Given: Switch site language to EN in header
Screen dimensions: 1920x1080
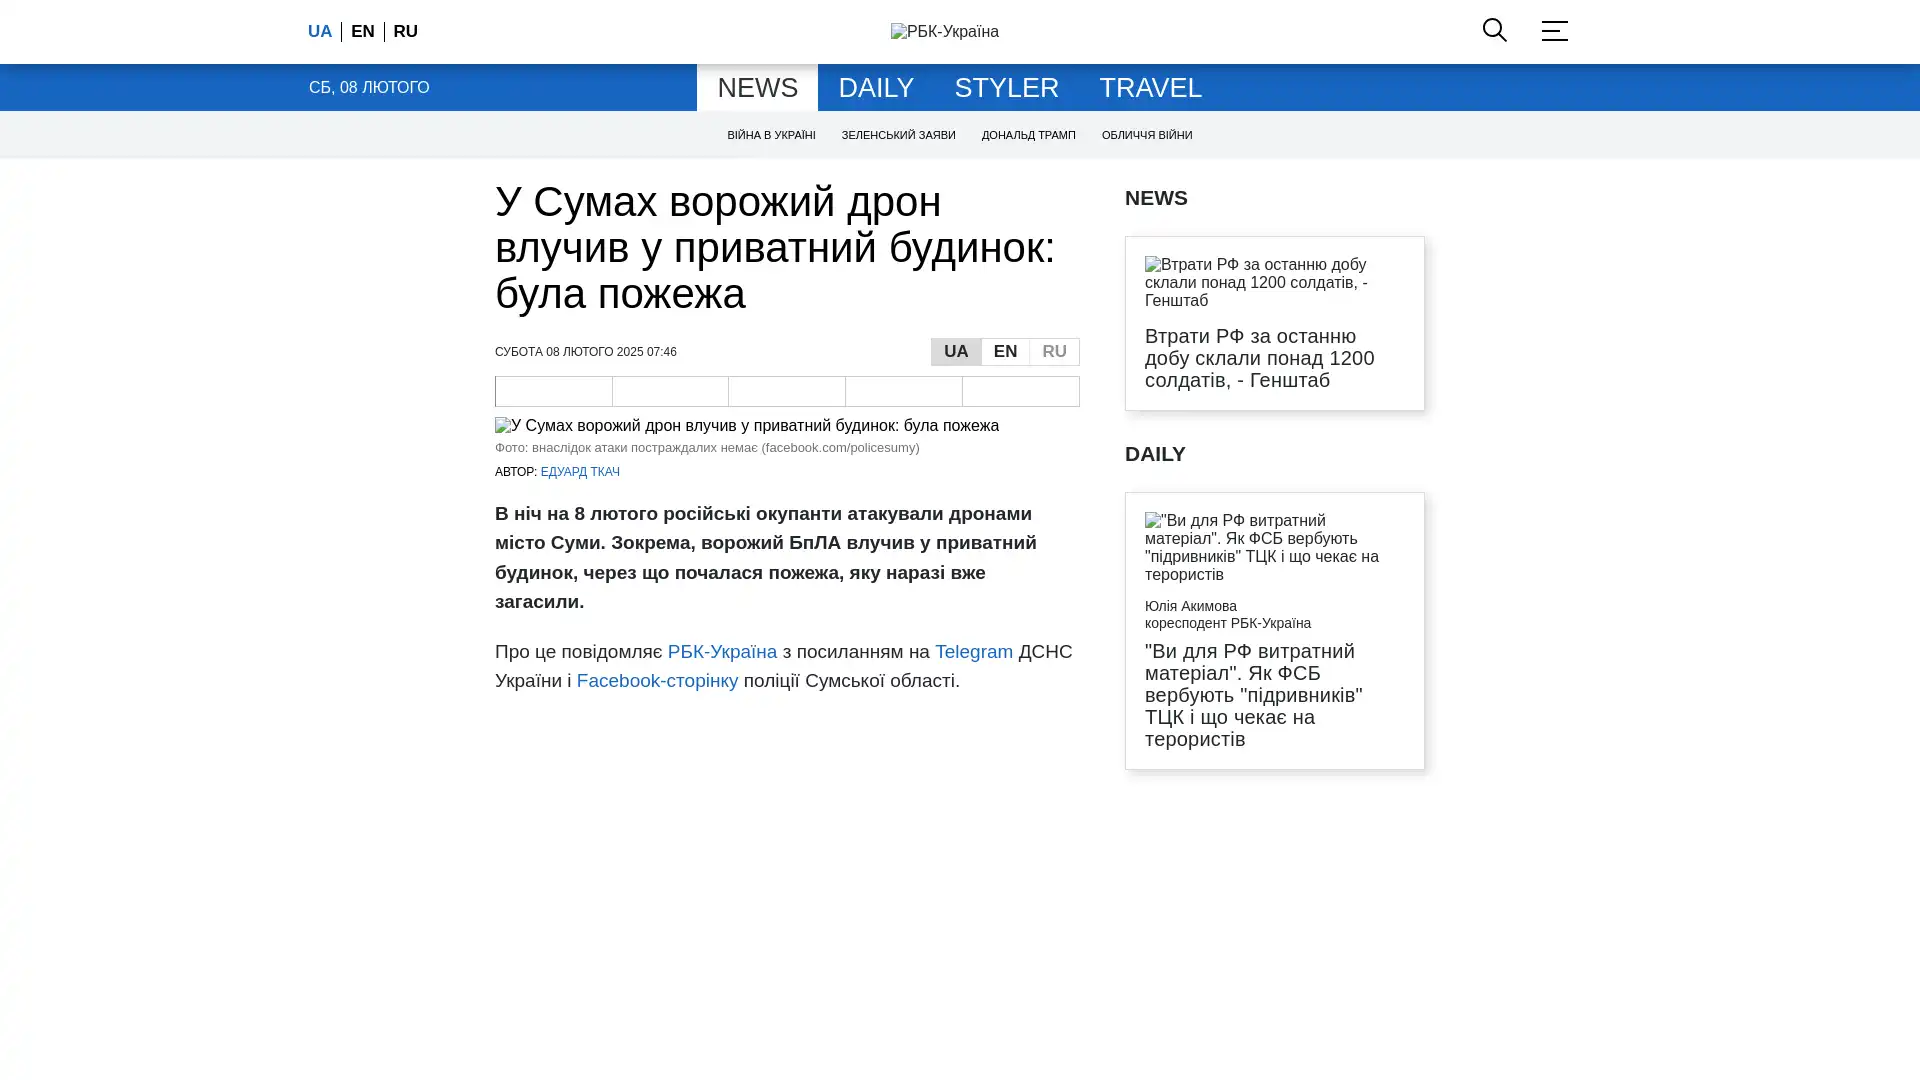Looking at the screenshot, I should click(363, 32).
